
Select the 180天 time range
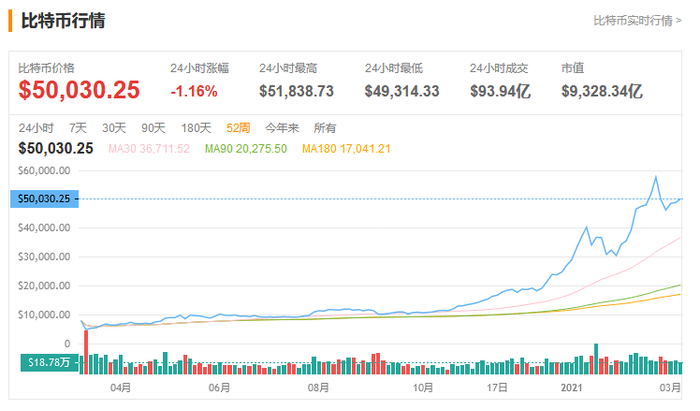click(x=196, y=128)
